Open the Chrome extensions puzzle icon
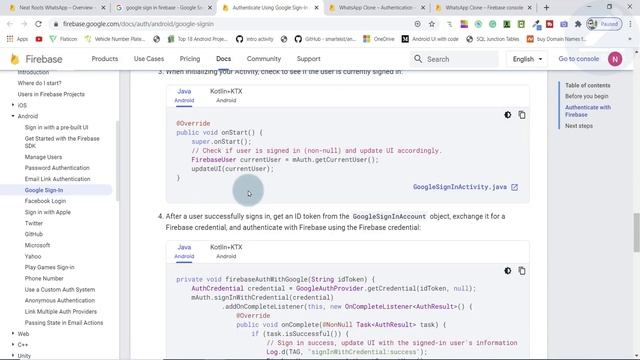Image resolution: width=640 pixels, height=360 pixels. click(578, 24)
